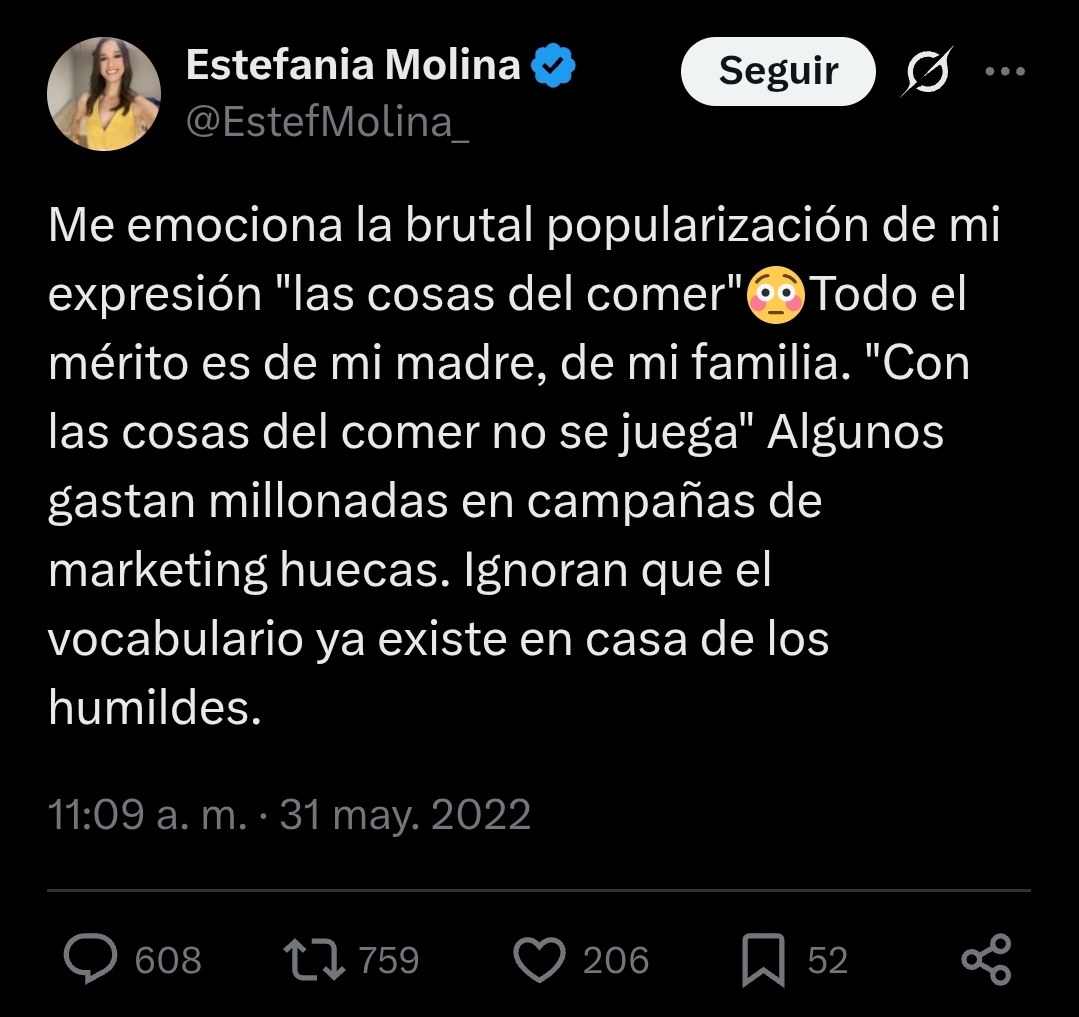Click the 11:09 a. m. timestamp
Image resolution: width=1079 pixels, height=1017 pixels.
[x=147, y=815]
